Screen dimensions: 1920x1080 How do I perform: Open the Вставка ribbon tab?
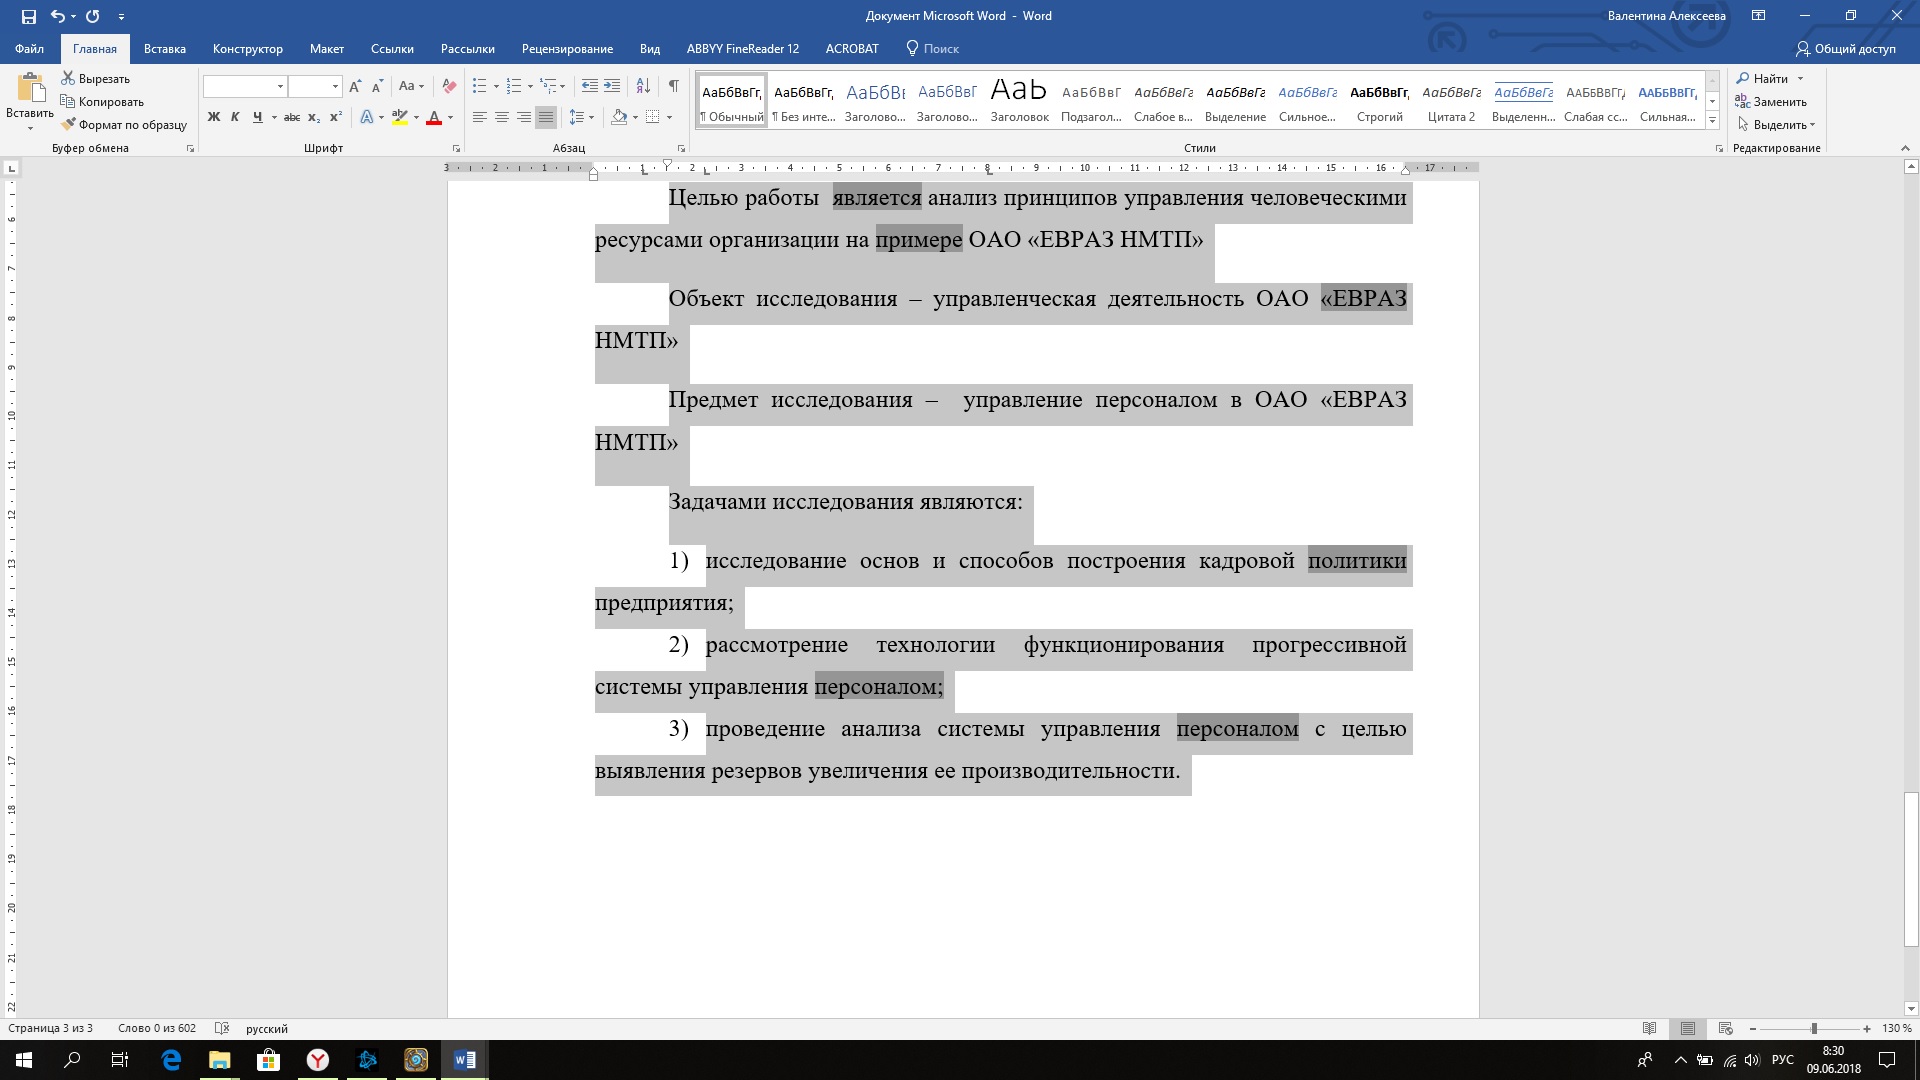tap(164, 48)
